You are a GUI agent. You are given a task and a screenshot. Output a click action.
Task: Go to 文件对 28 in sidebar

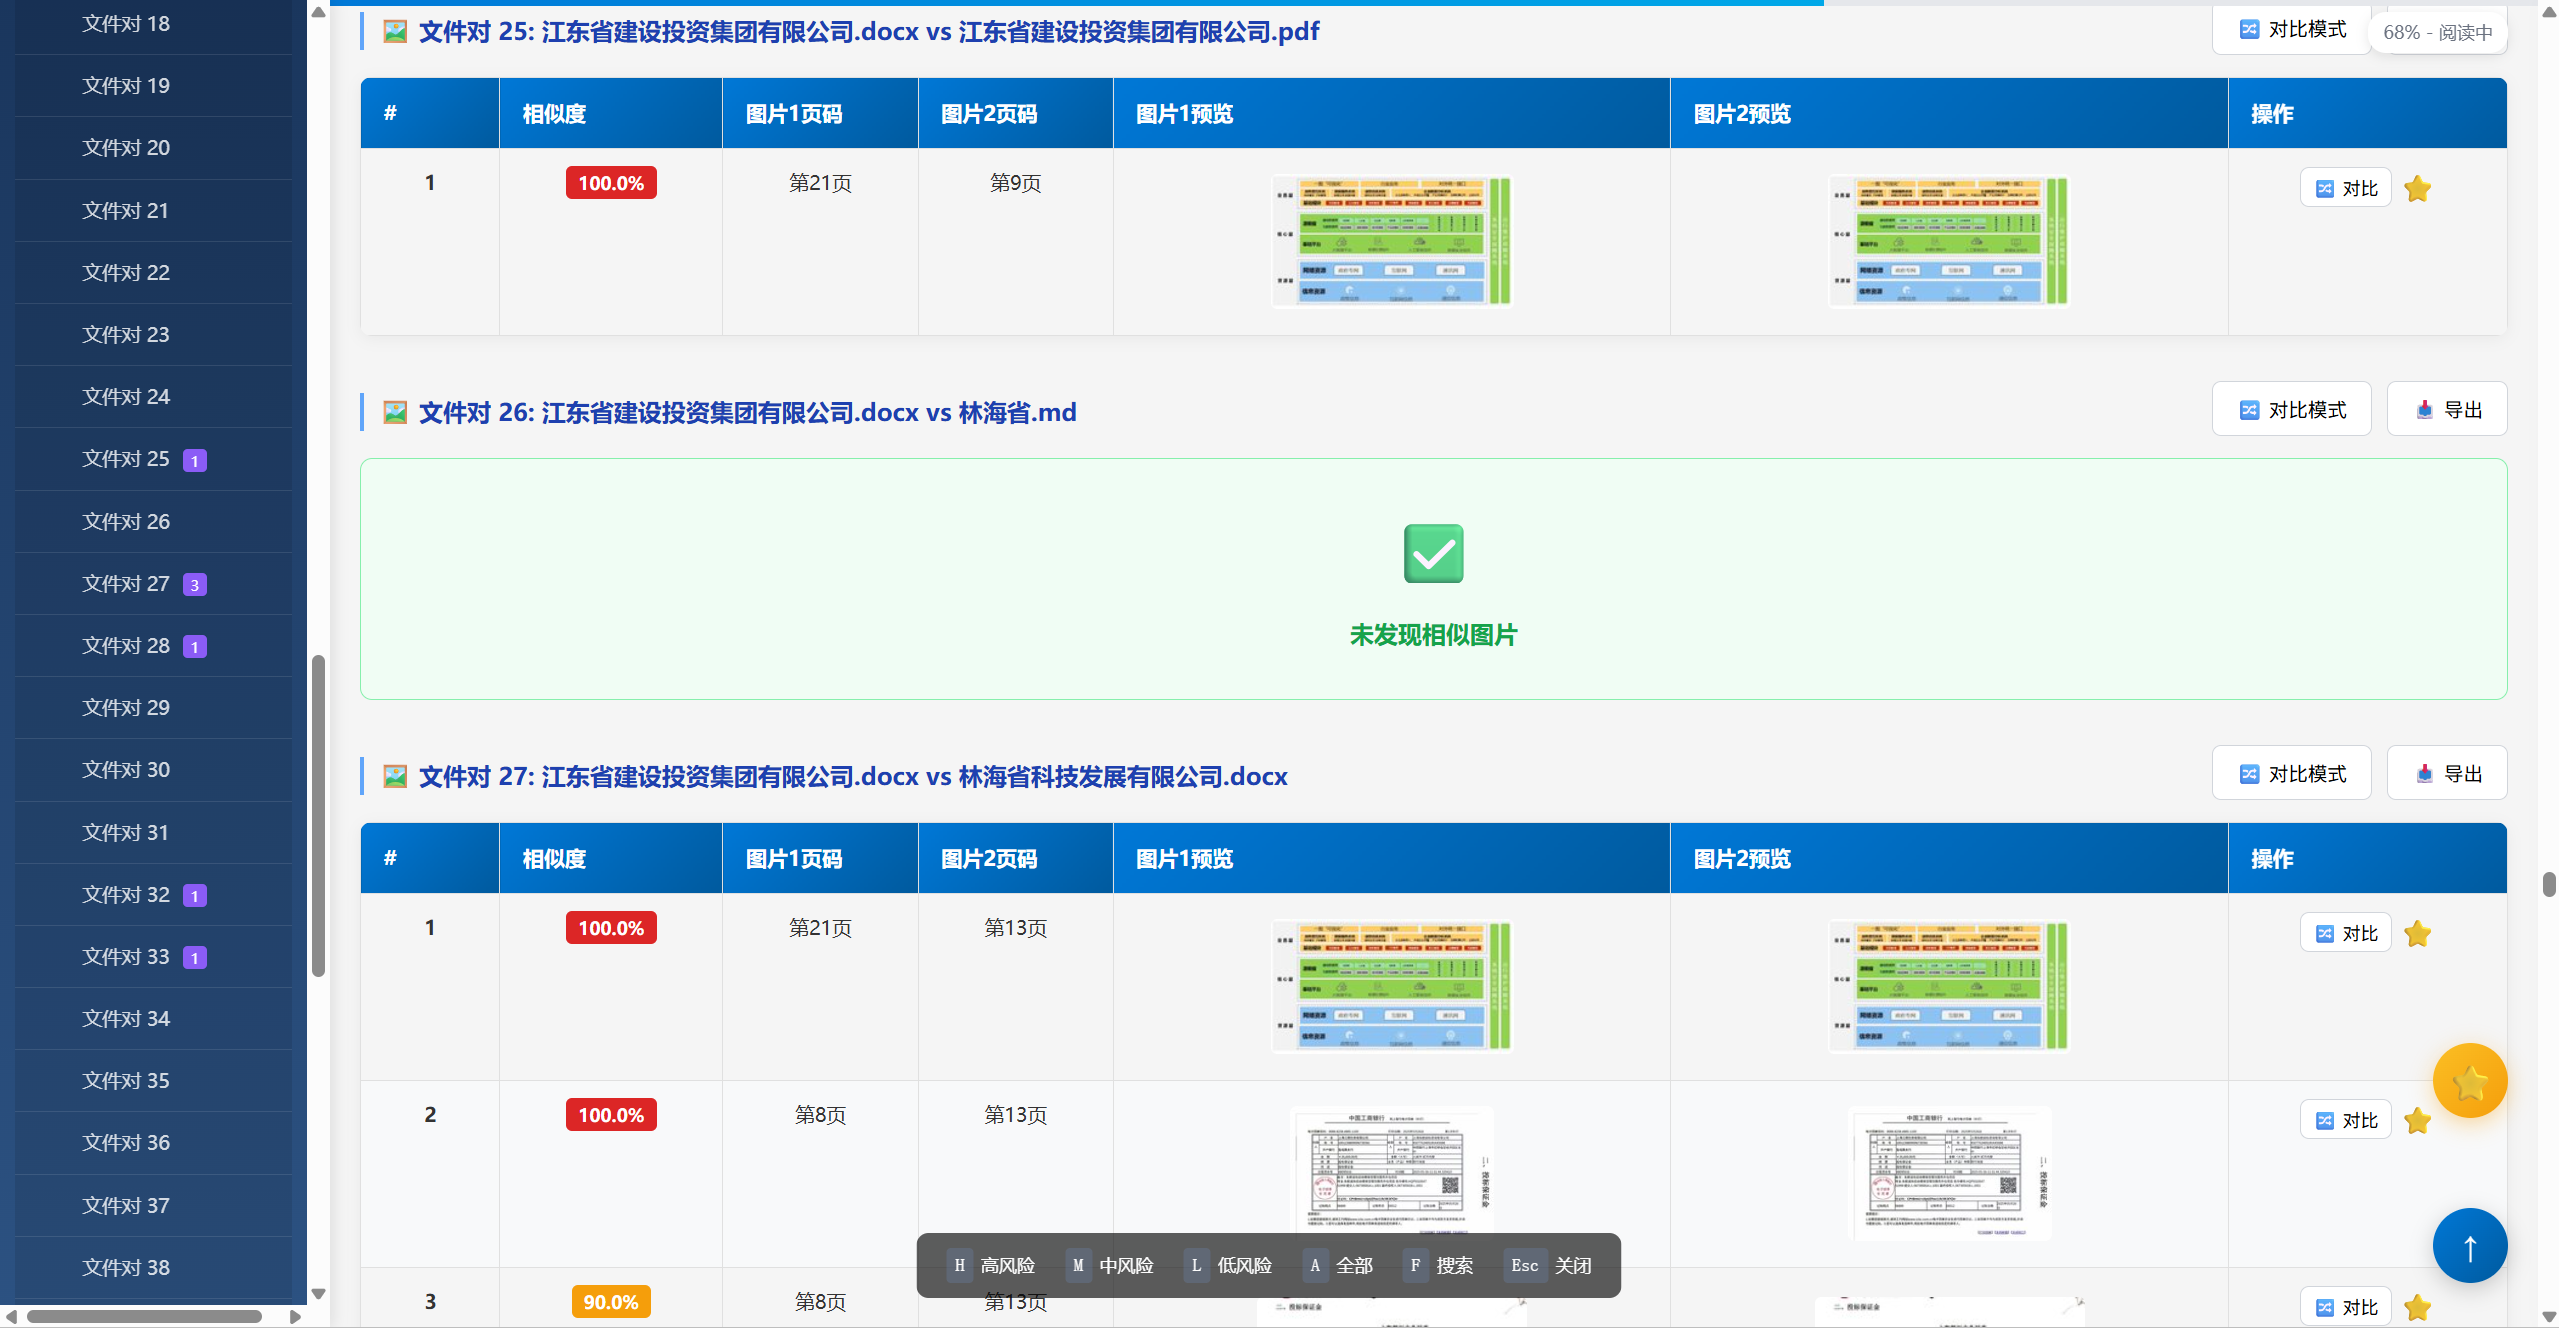tap(154, 646)
